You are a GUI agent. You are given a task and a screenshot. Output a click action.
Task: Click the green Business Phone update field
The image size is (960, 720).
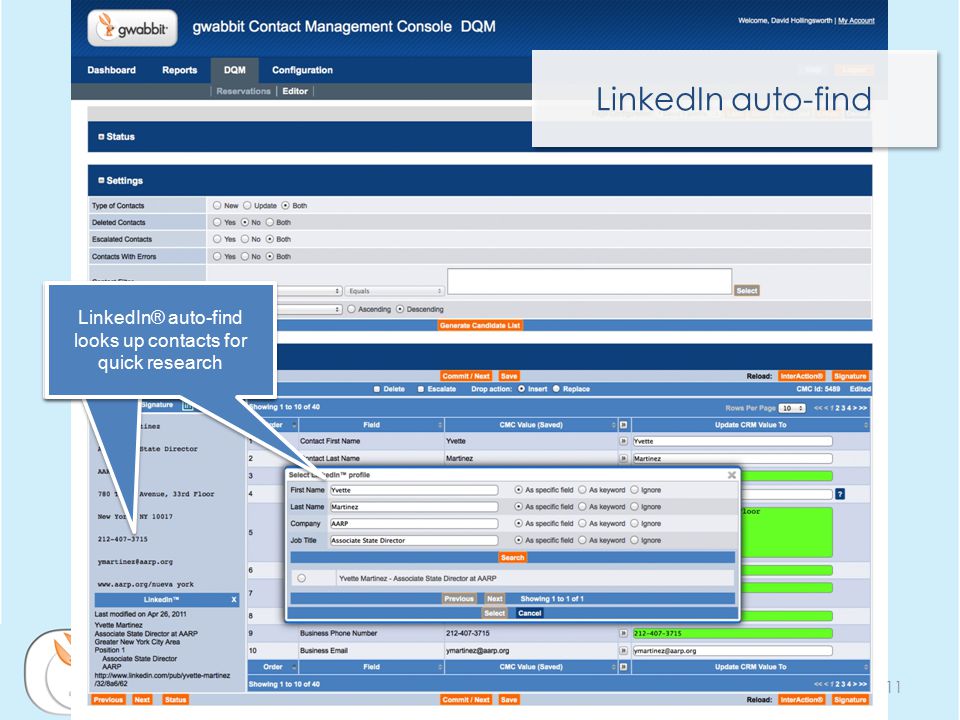point(732,633)
